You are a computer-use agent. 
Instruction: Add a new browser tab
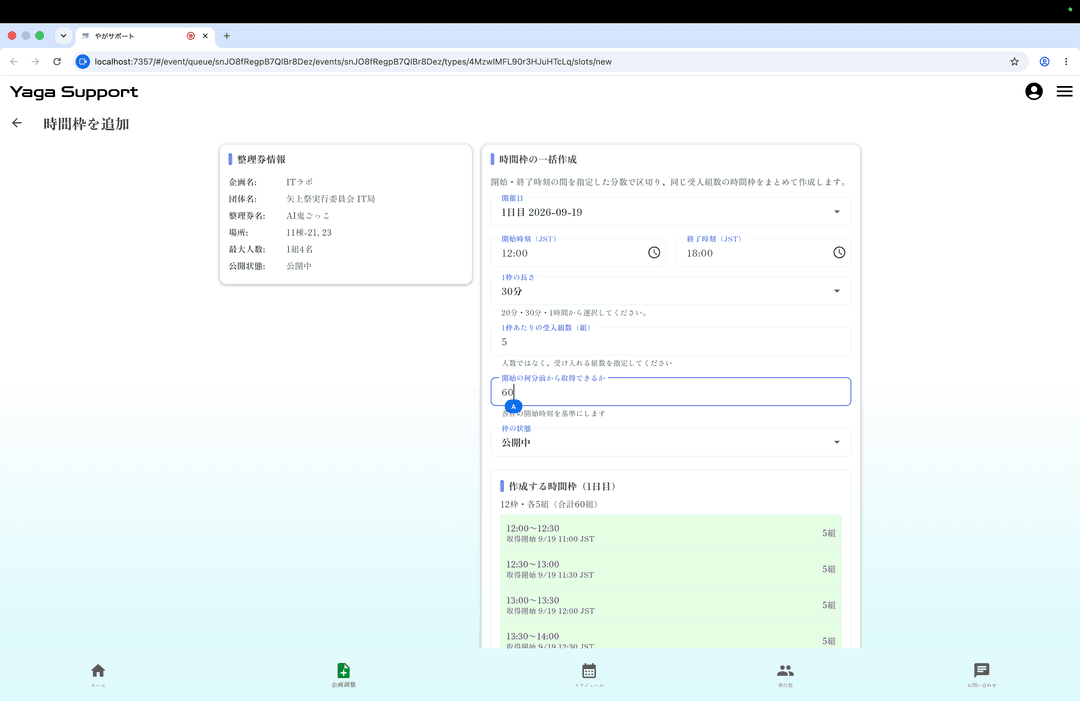pyautogui.click(x=227, y=36)
